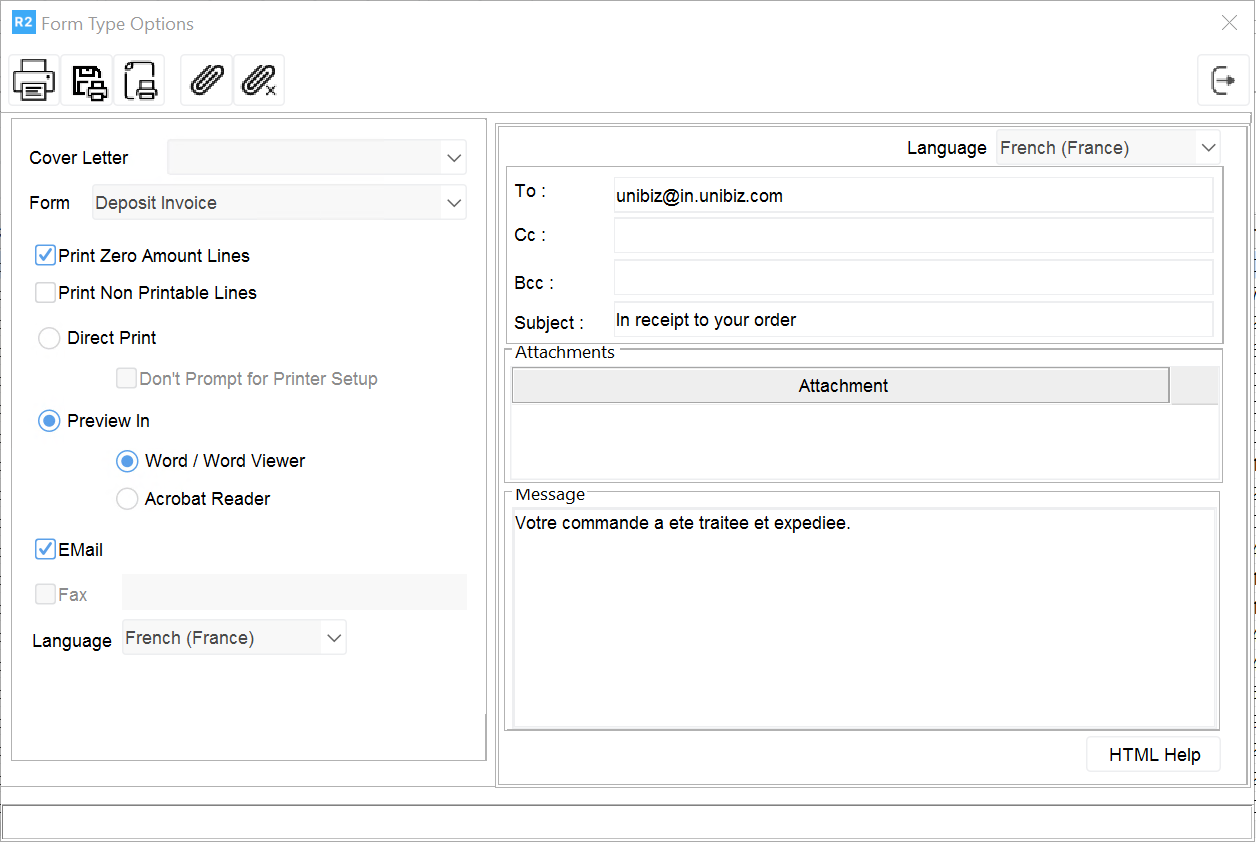Viewport: 1256px width, 844px height.
Task: Click the Attachment column header
Action: 841,386
